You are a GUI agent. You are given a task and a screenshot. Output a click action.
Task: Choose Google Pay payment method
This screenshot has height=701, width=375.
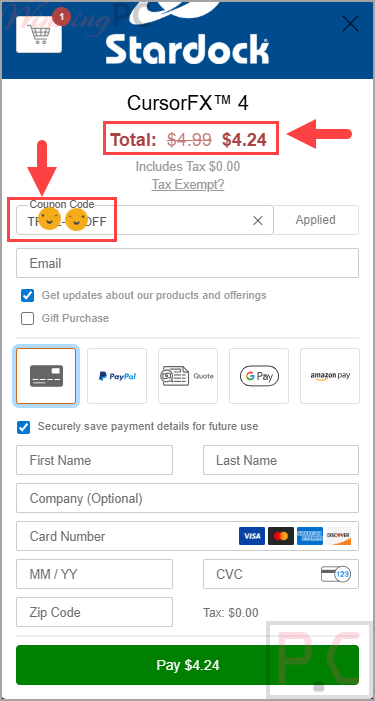[259, 376]
